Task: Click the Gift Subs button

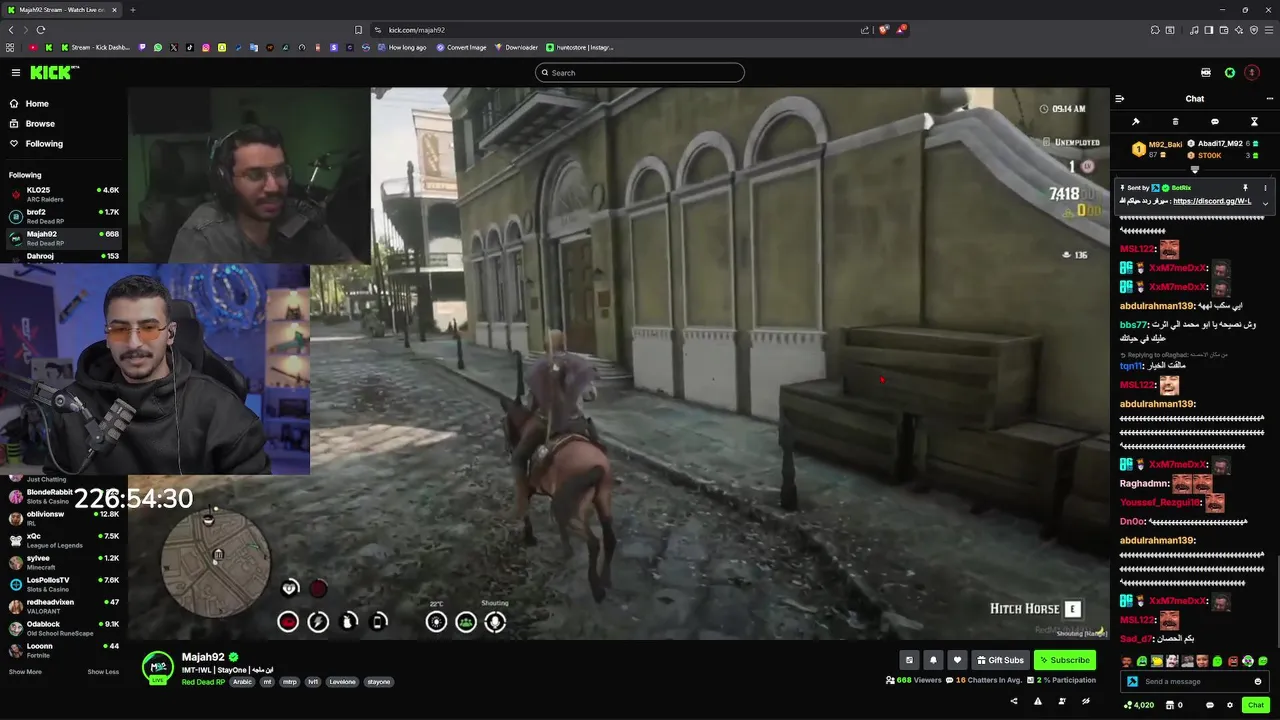Action: 1001,660
